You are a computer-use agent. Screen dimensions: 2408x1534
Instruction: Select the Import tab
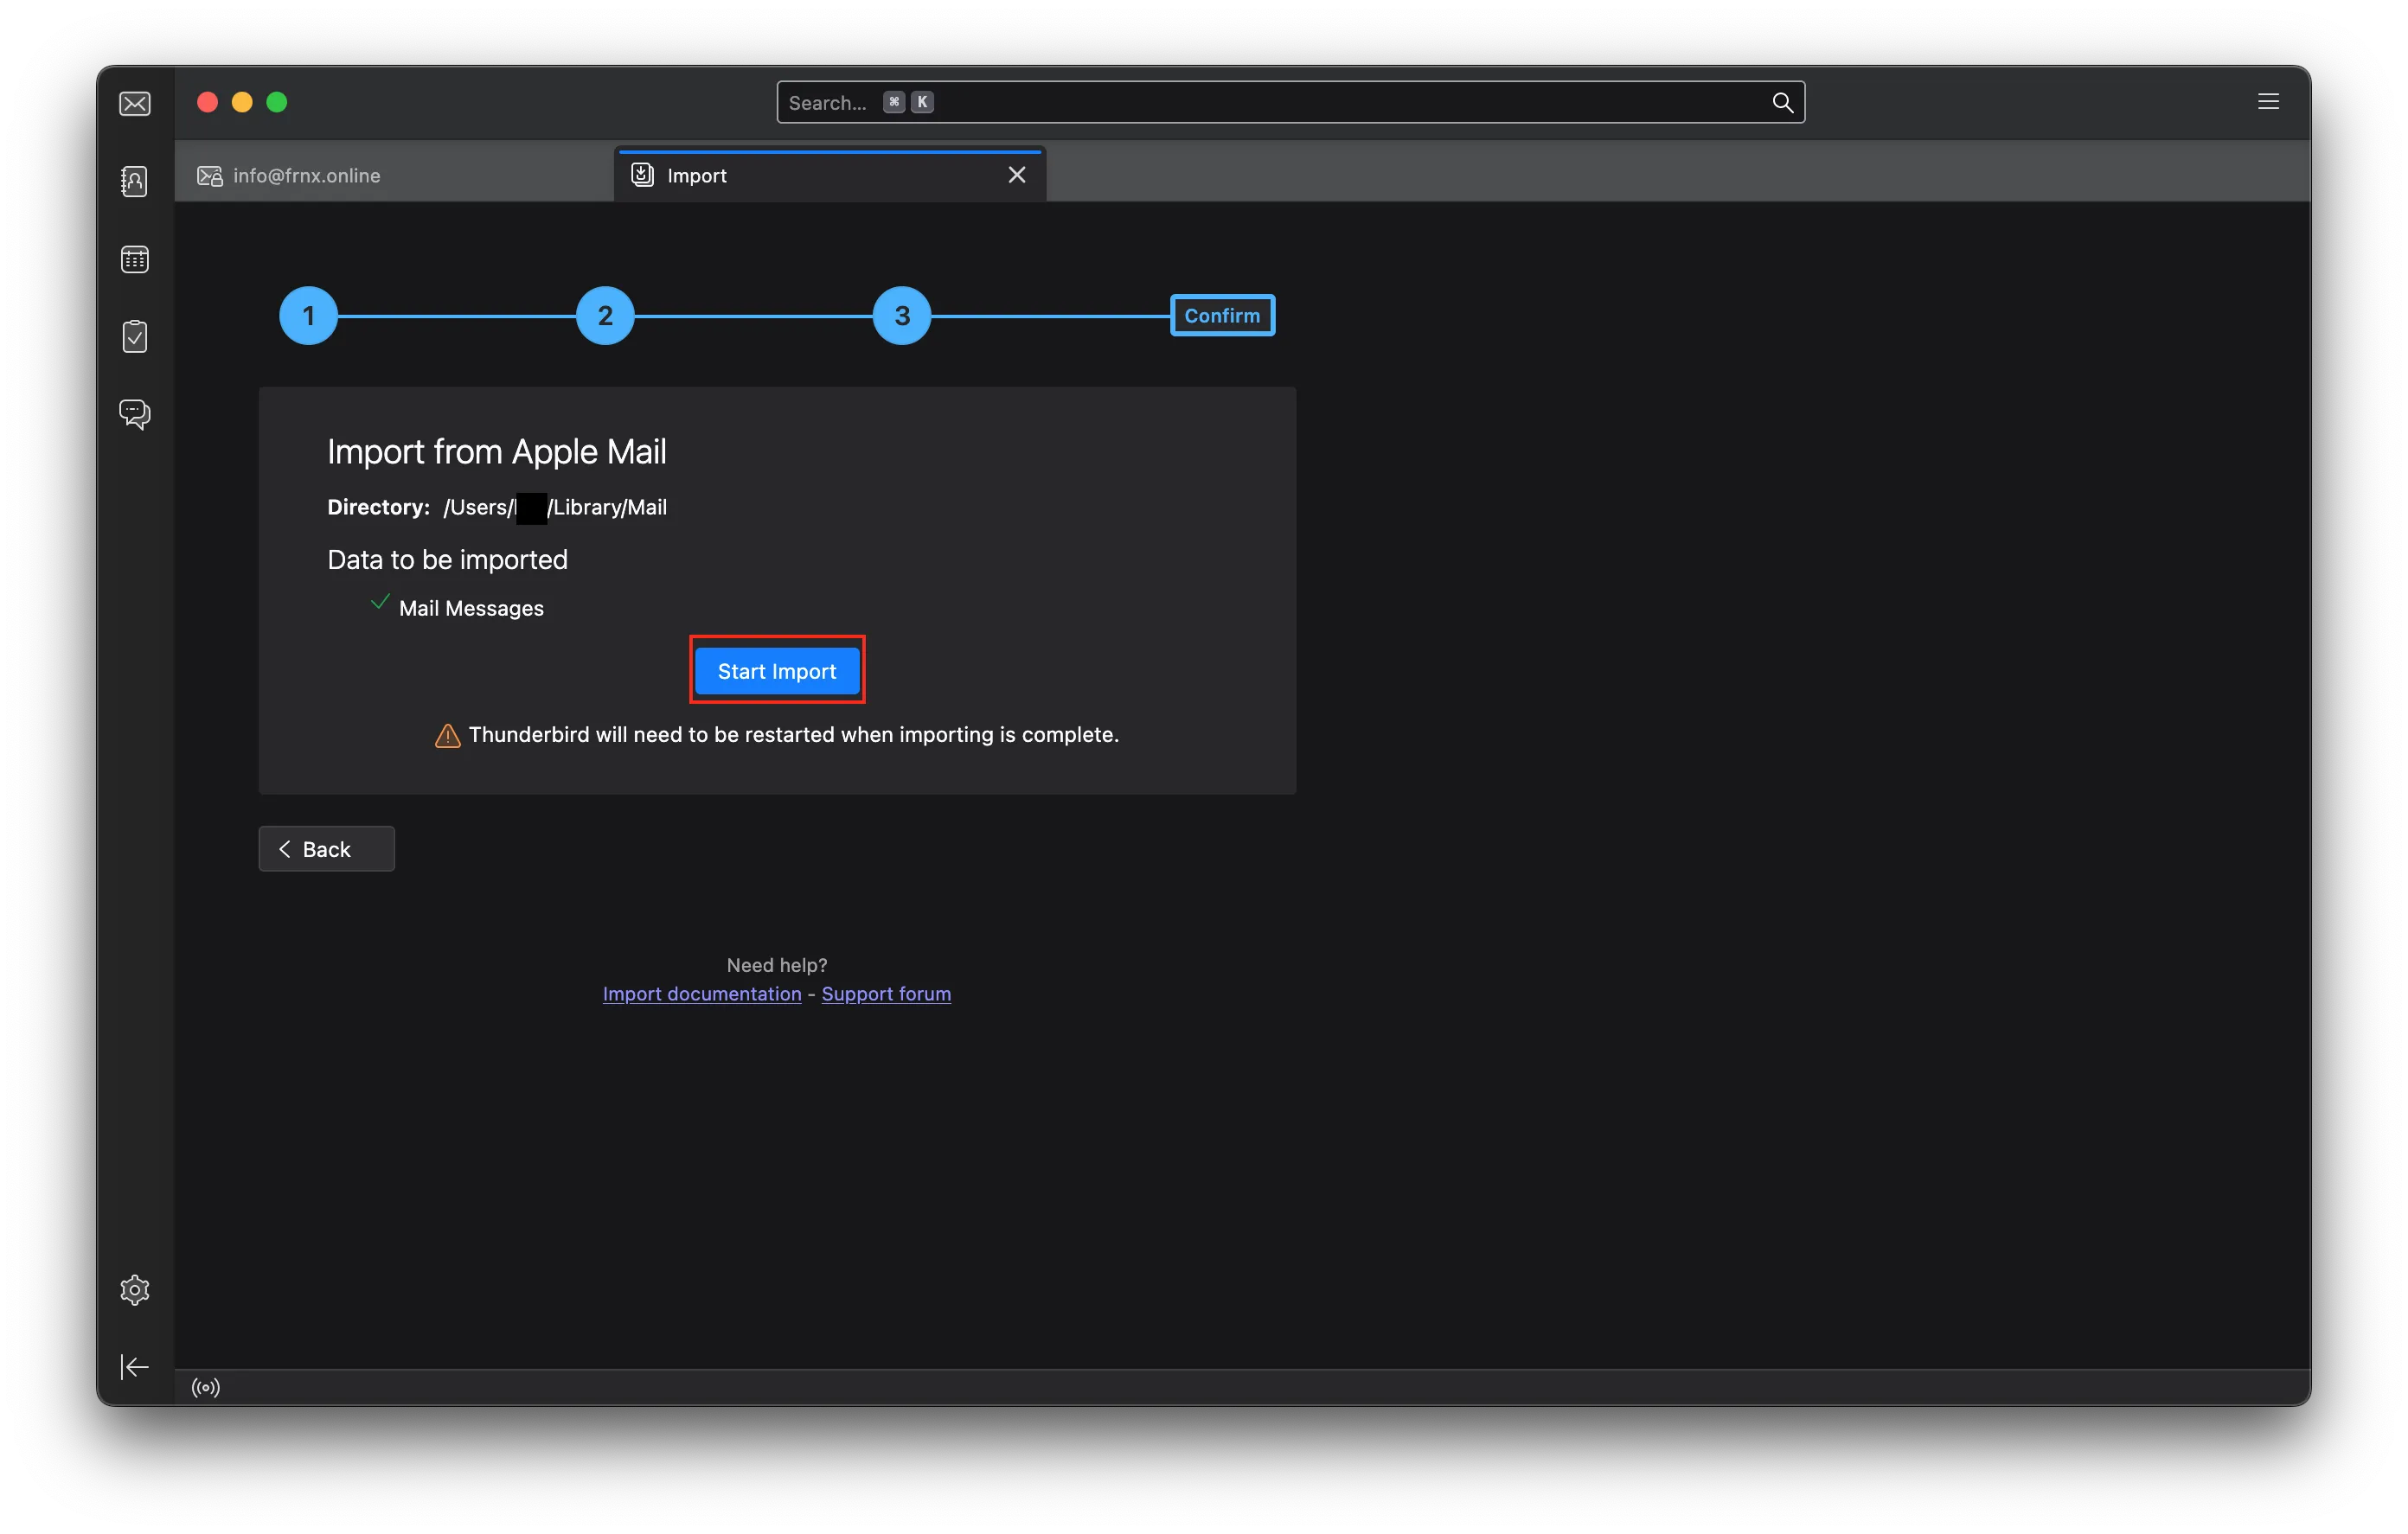point(830,175)
